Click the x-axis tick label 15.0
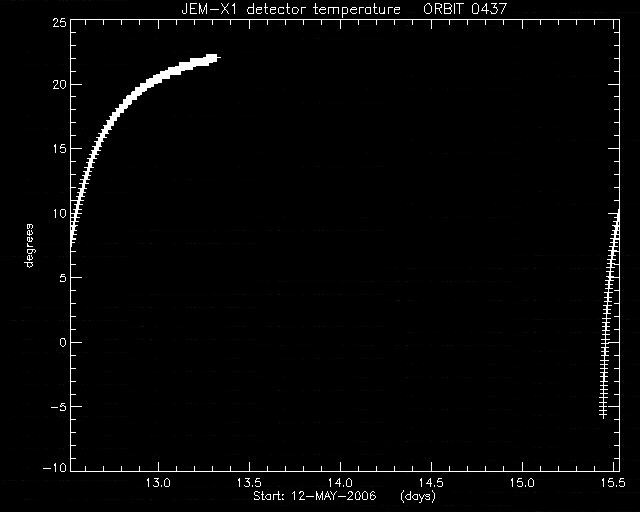 coord(522,483)
